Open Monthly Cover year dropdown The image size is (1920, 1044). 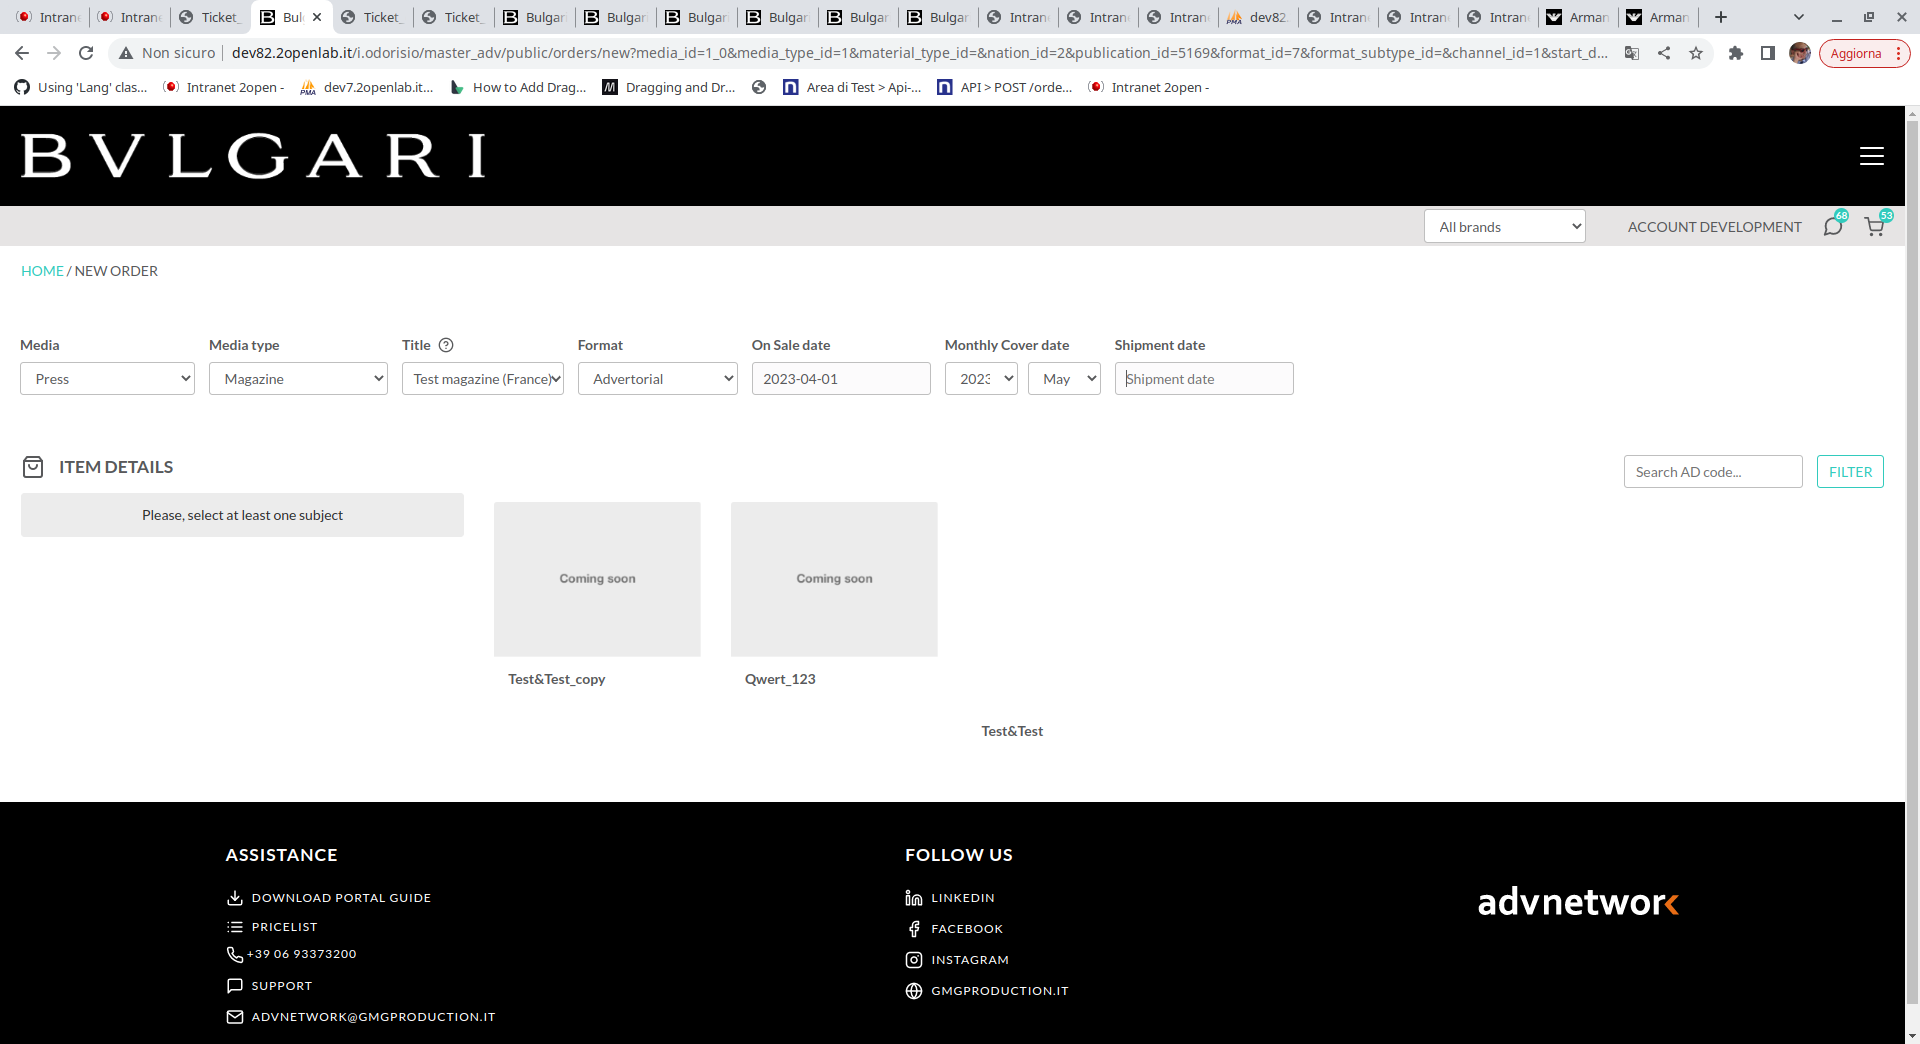click(x=981, y=379)
